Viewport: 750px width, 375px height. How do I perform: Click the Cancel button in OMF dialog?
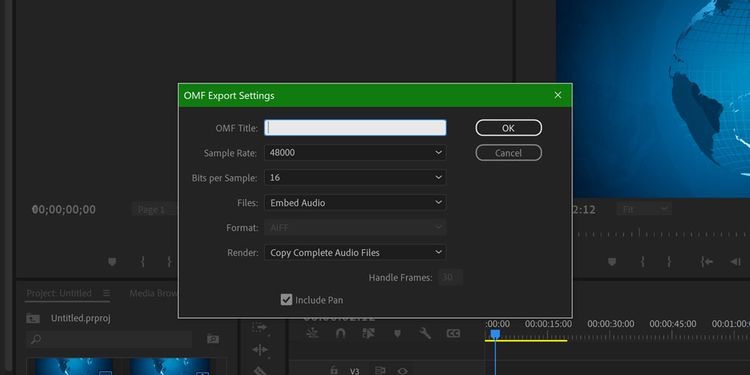tap(508, 153)
